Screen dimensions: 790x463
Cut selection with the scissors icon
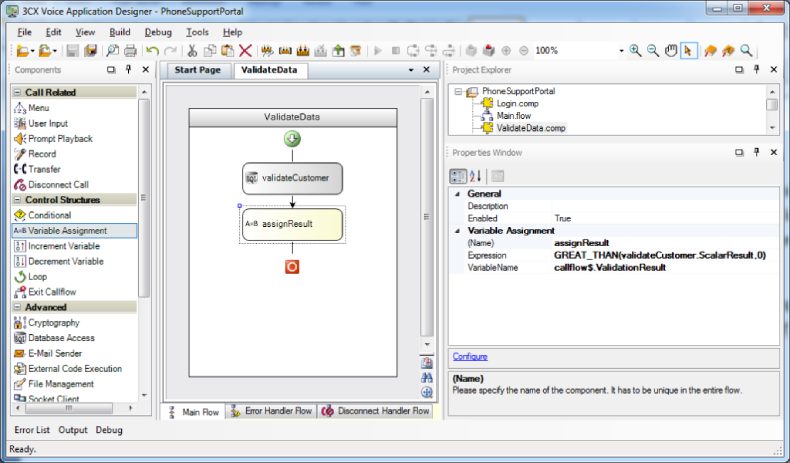pos(192,50)
